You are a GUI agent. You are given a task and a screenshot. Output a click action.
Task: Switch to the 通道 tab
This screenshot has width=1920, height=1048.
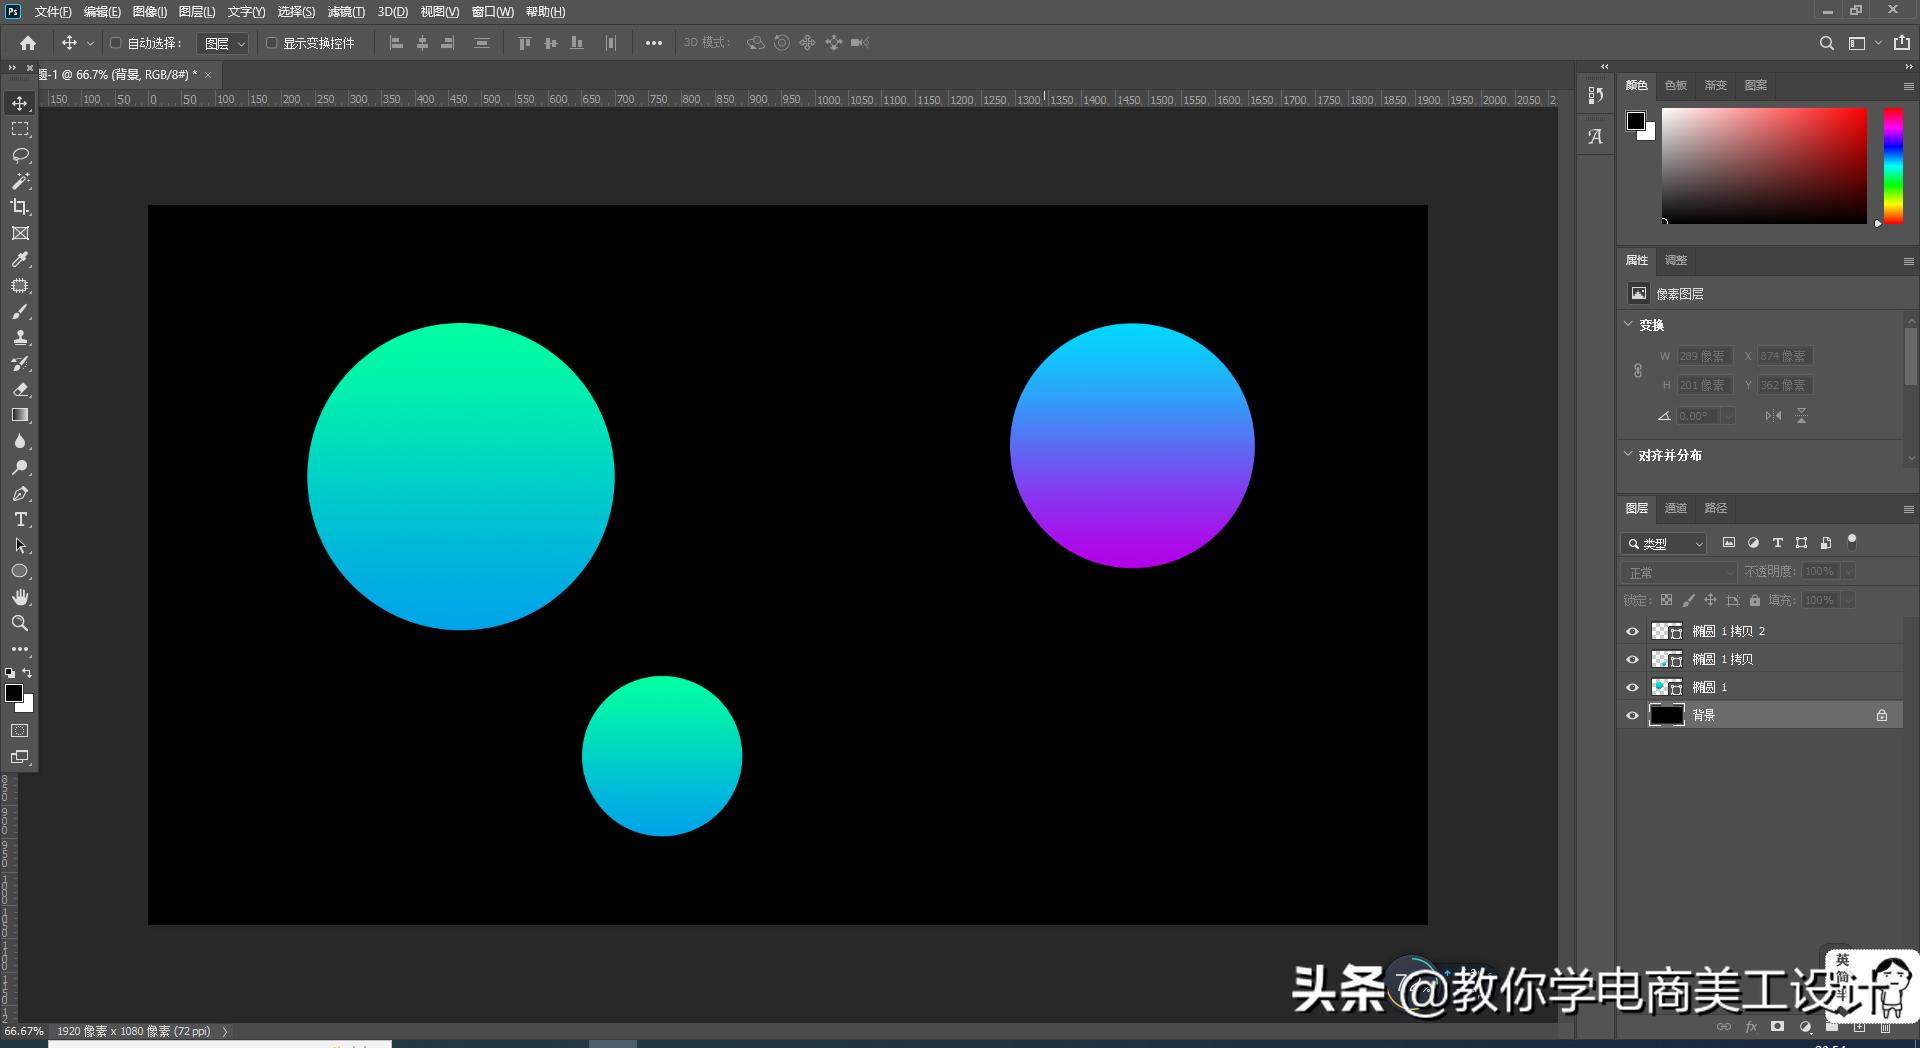point(1676,508)
